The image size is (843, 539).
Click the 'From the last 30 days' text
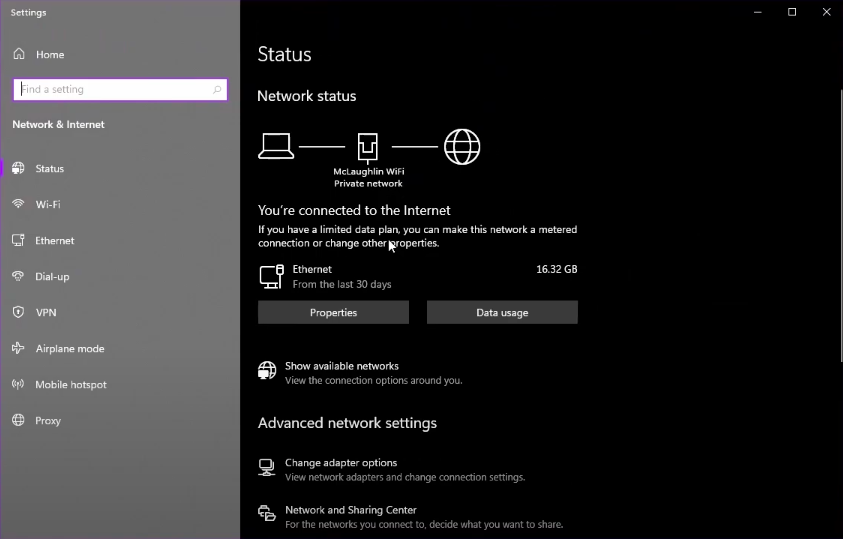[x=342, y=284]
